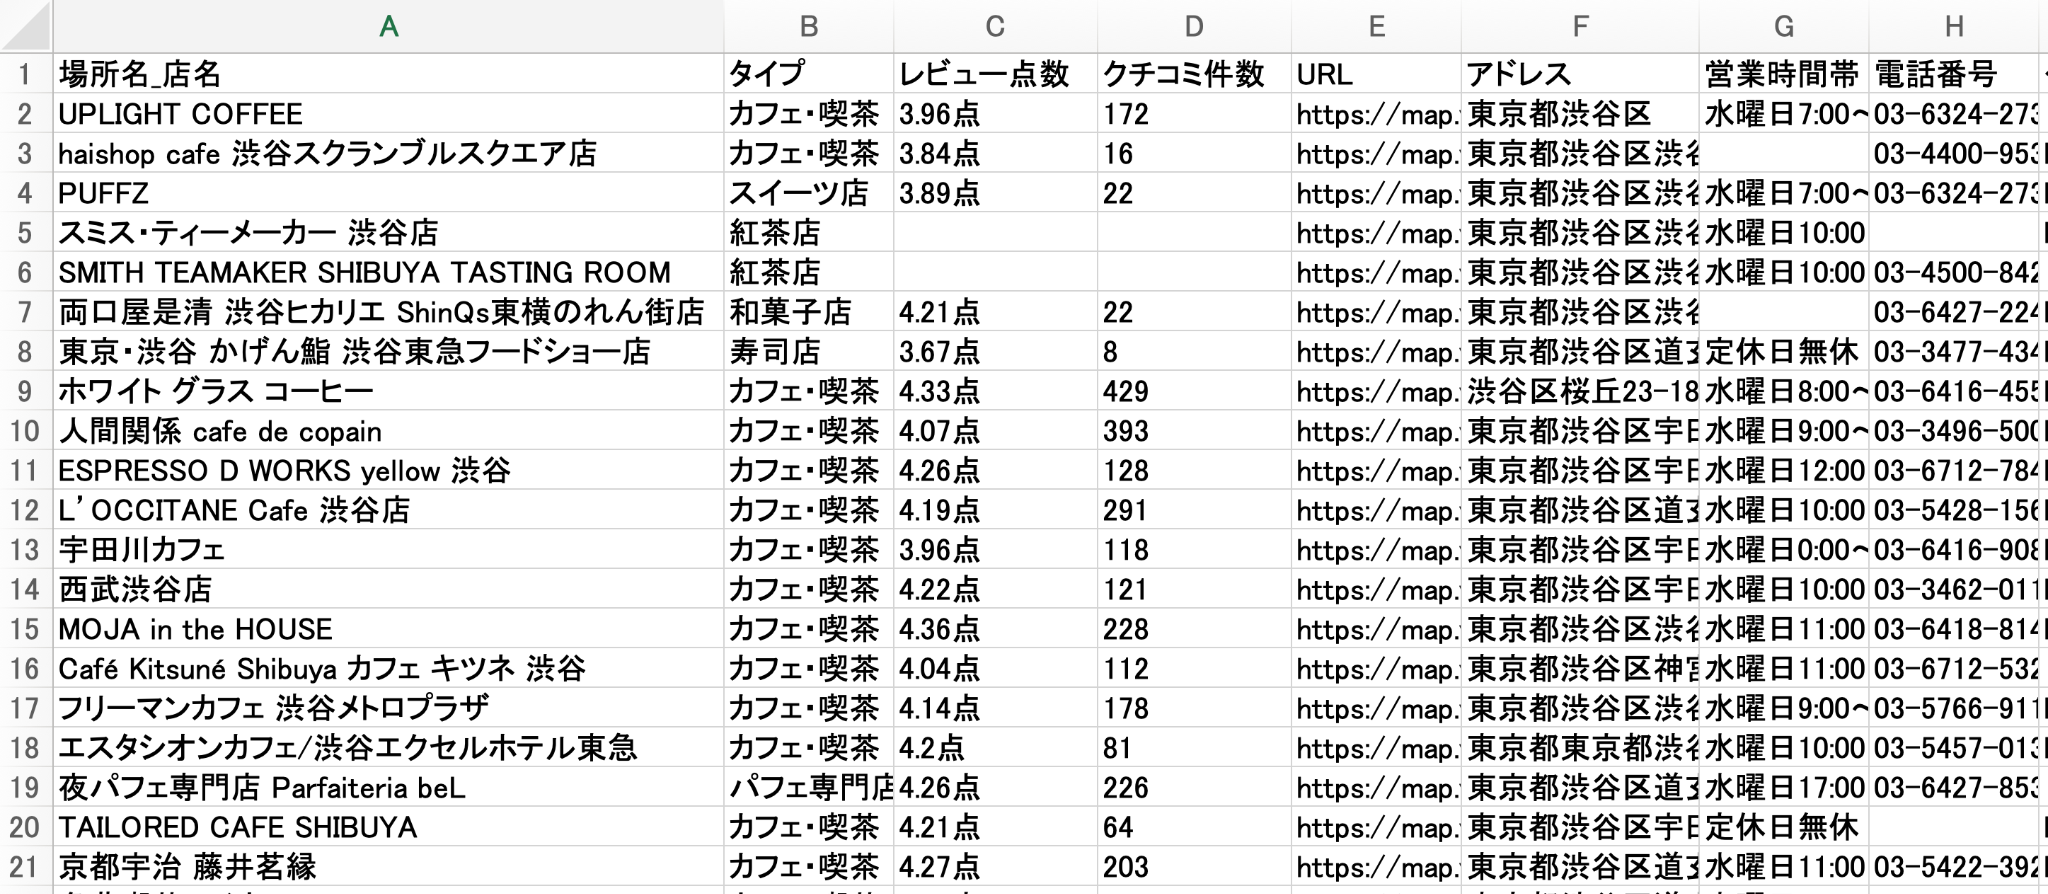Select row 10 header
Screen dimensions: 2048x894
point(26,431)
